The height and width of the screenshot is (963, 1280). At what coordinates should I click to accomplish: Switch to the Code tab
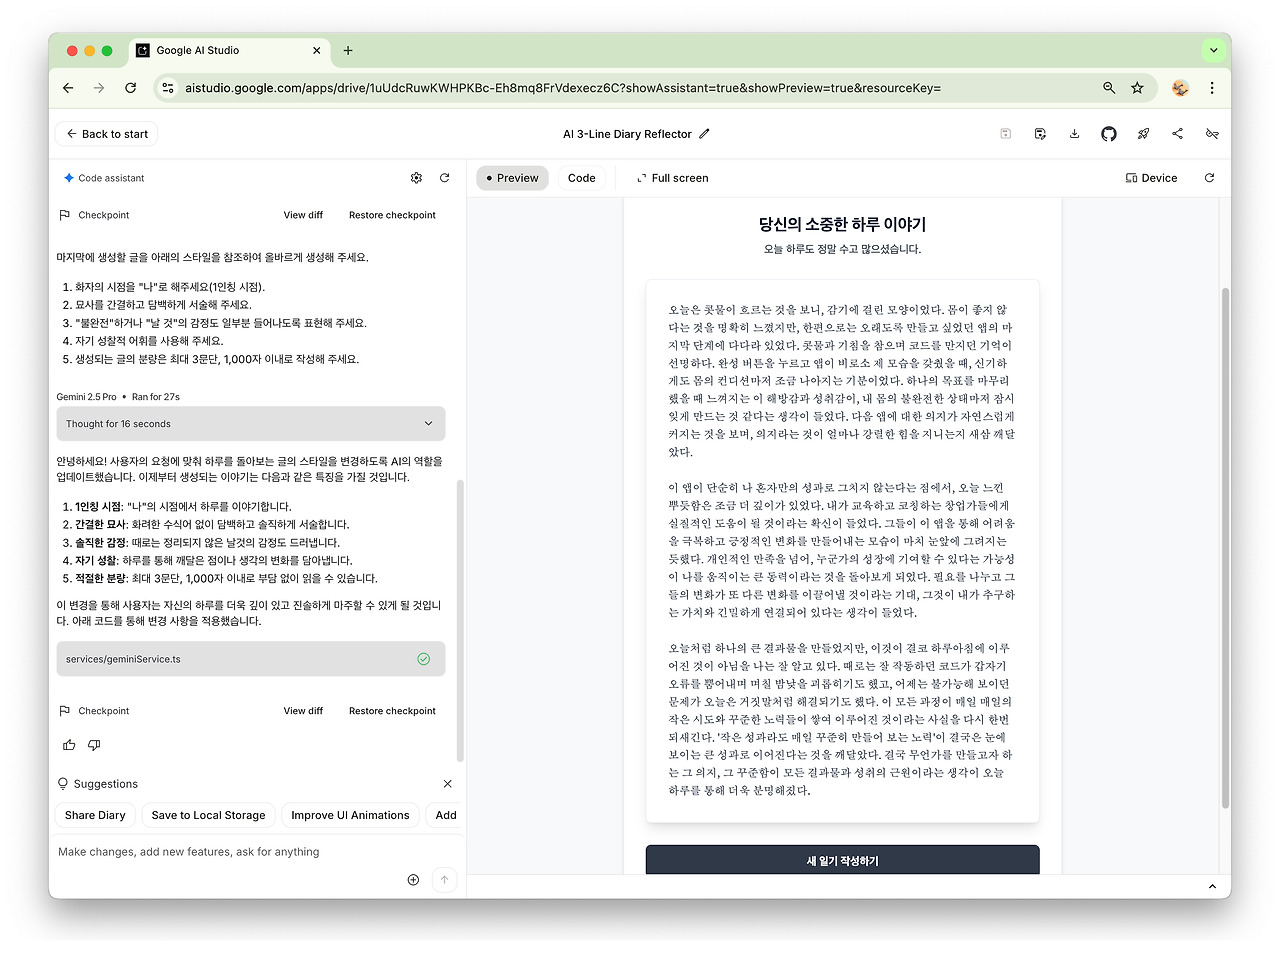[x=581, y=177]
